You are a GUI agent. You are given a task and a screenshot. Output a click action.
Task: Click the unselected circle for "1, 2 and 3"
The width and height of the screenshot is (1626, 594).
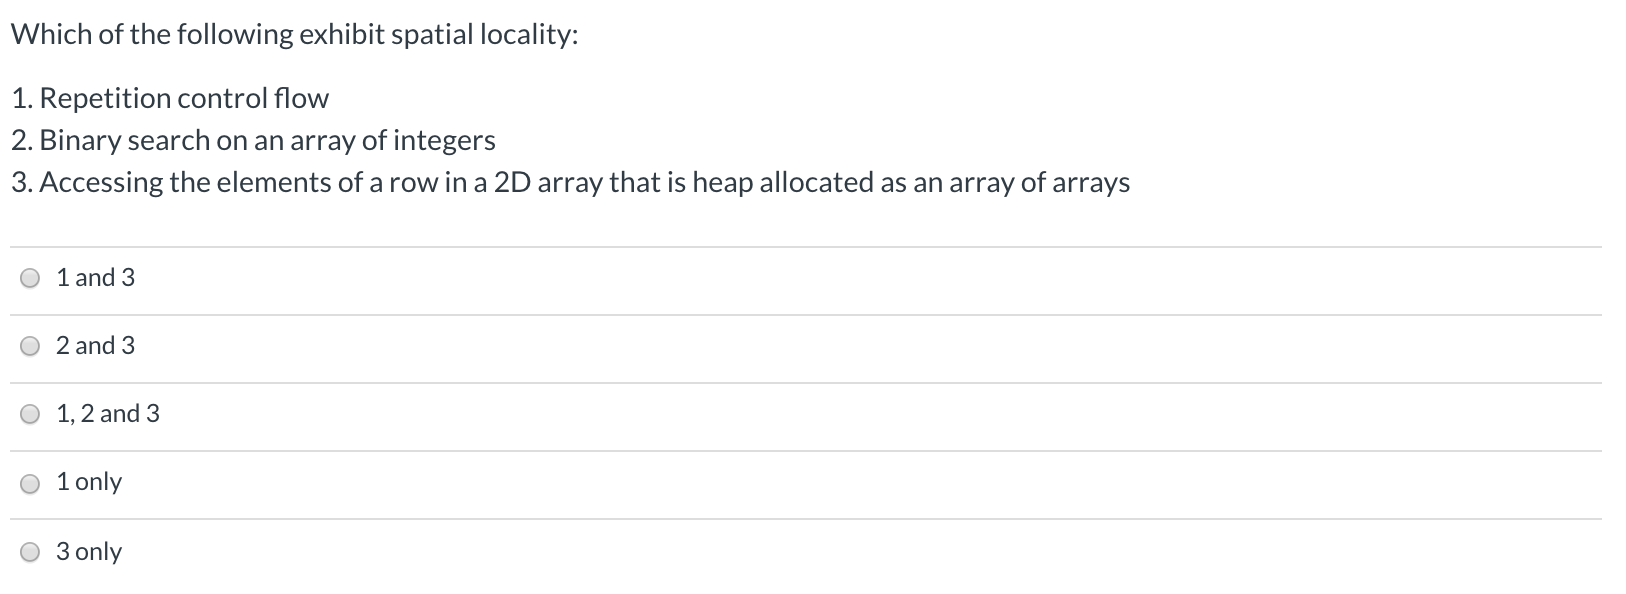tap(30, 413)
